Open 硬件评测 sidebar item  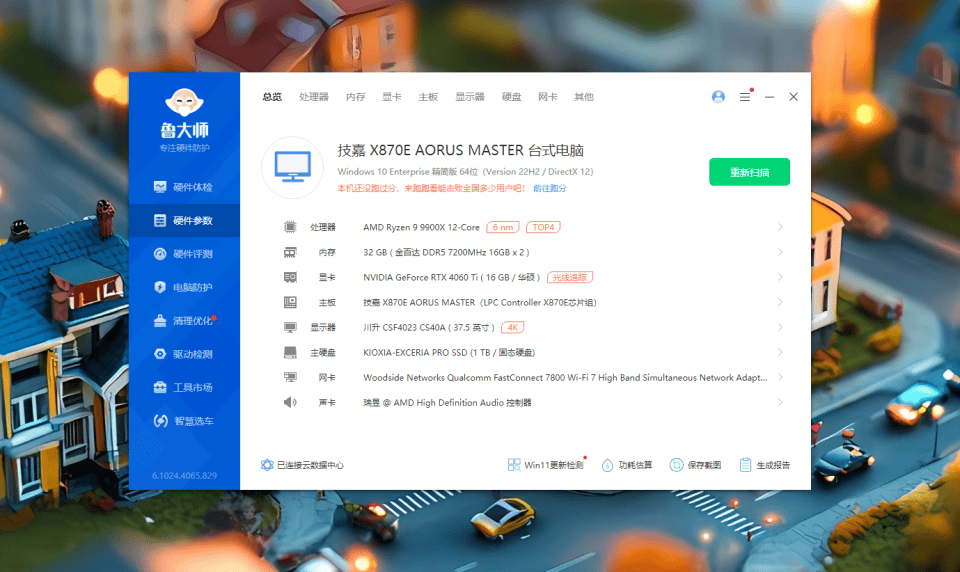pos(184,254)
